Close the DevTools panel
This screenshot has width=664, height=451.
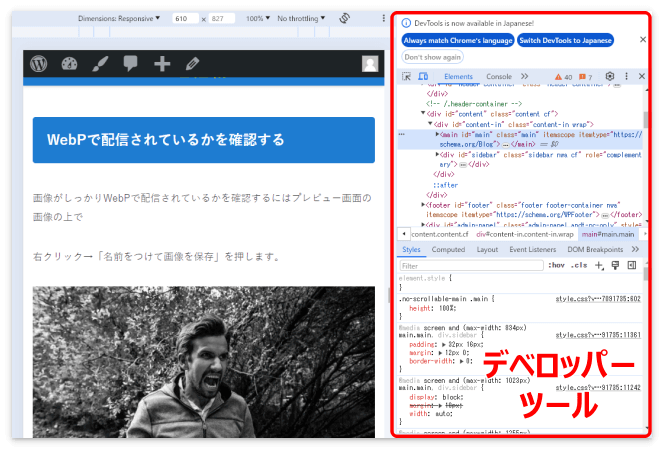(642, 76)
